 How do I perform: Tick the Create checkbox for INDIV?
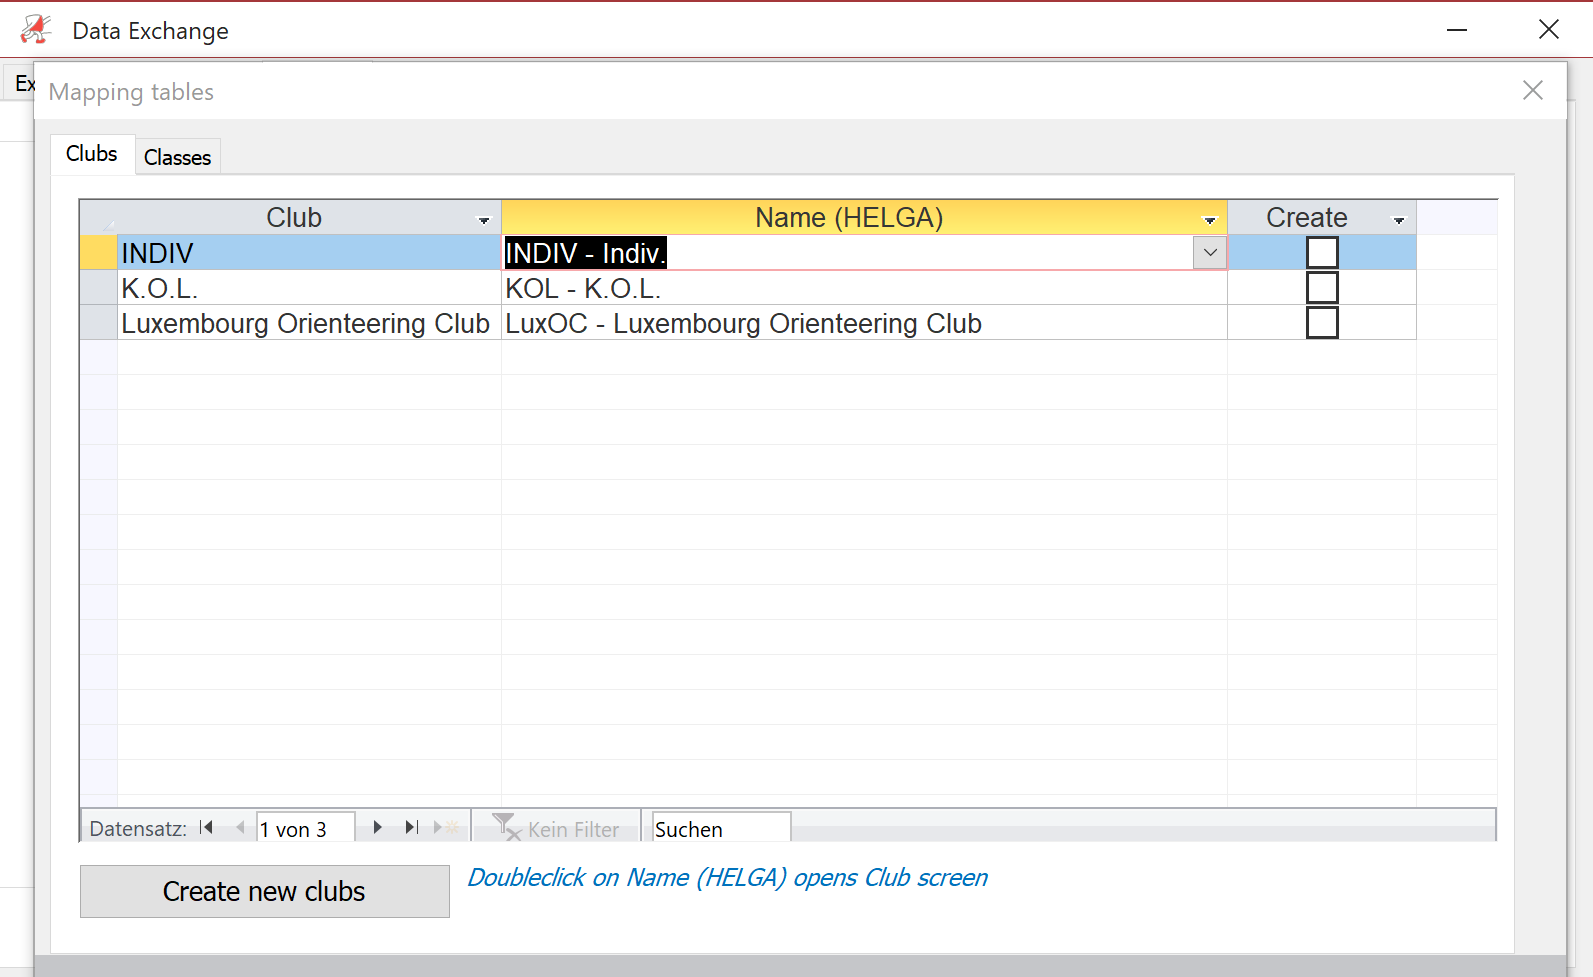tap(1322, 253)
